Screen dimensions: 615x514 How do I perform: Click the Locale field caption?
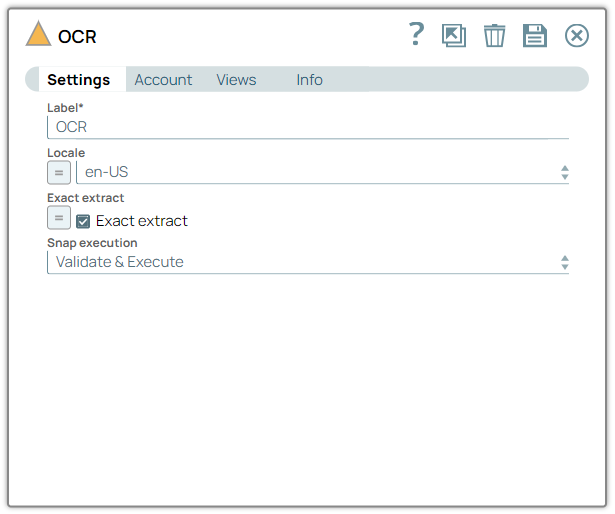coord(66,153)
